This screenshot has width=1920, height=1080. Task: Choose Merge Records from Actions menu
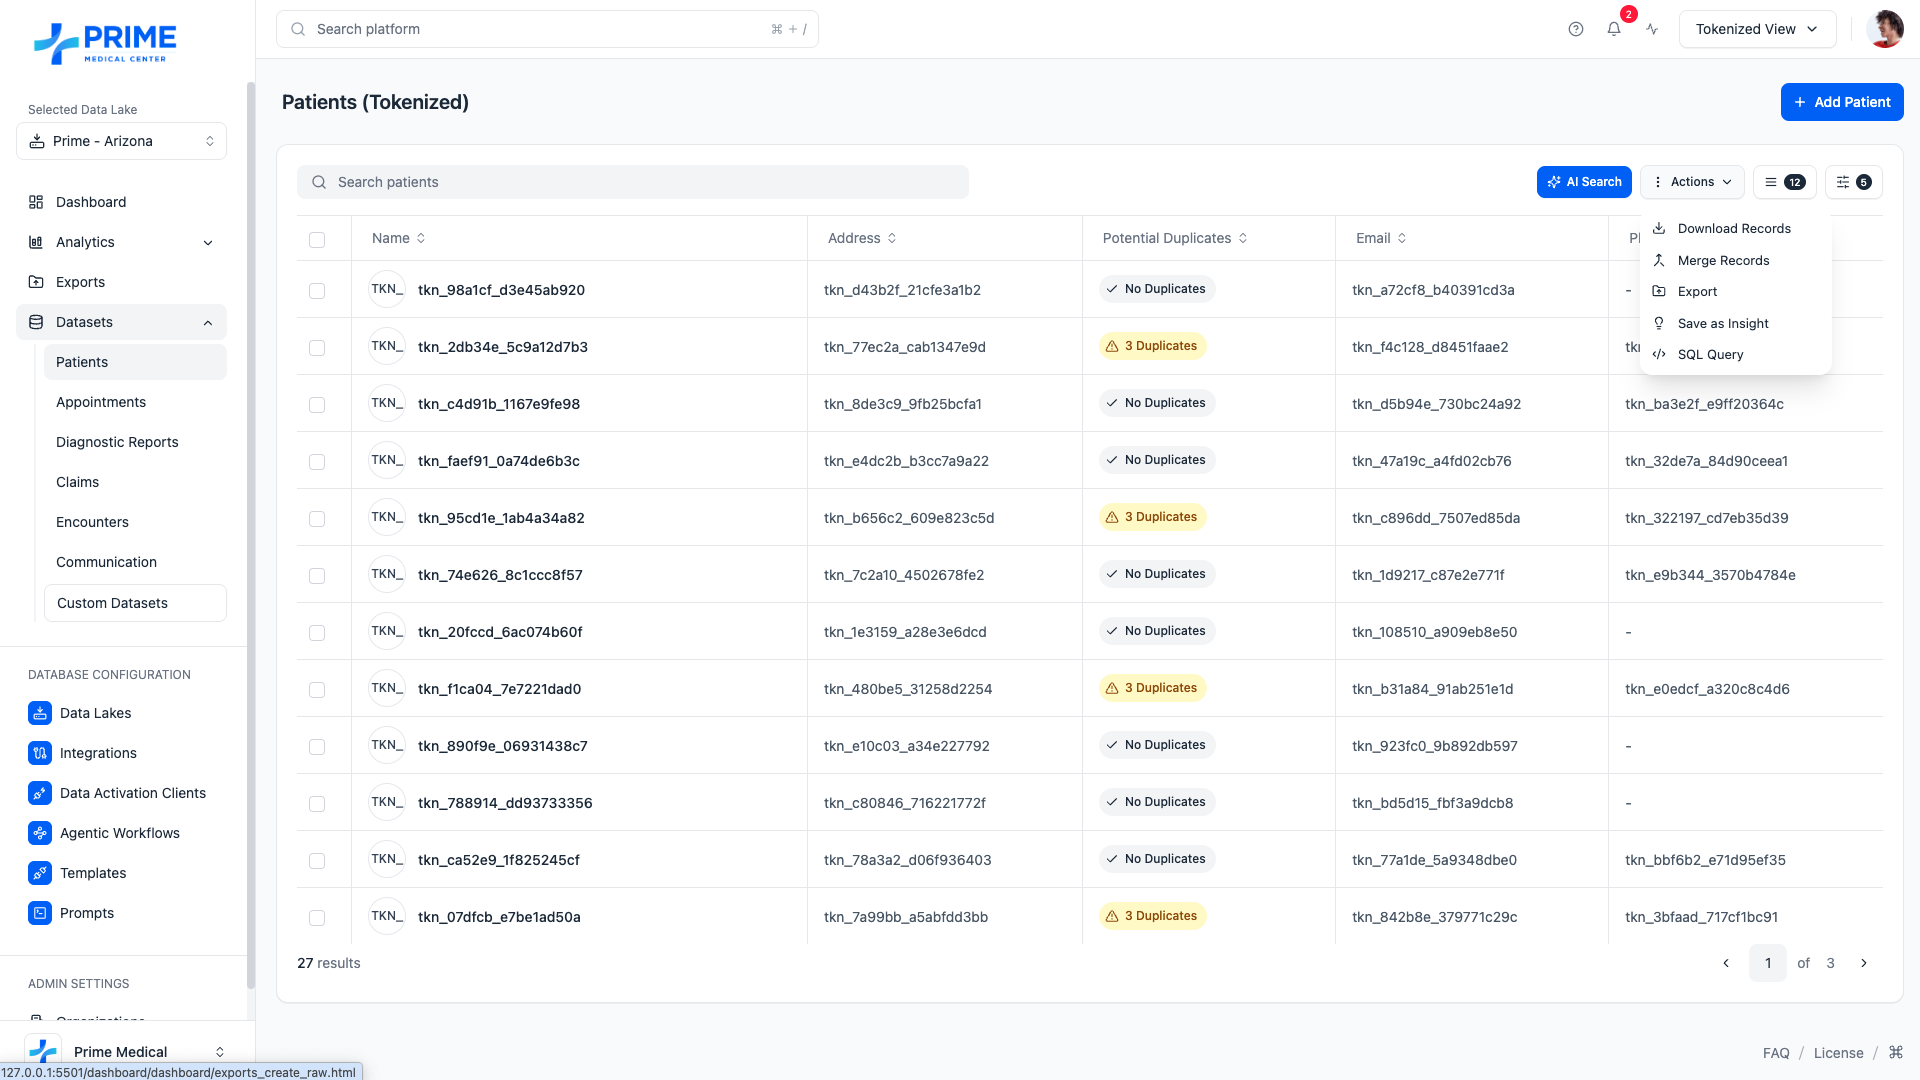[1723, 260]
